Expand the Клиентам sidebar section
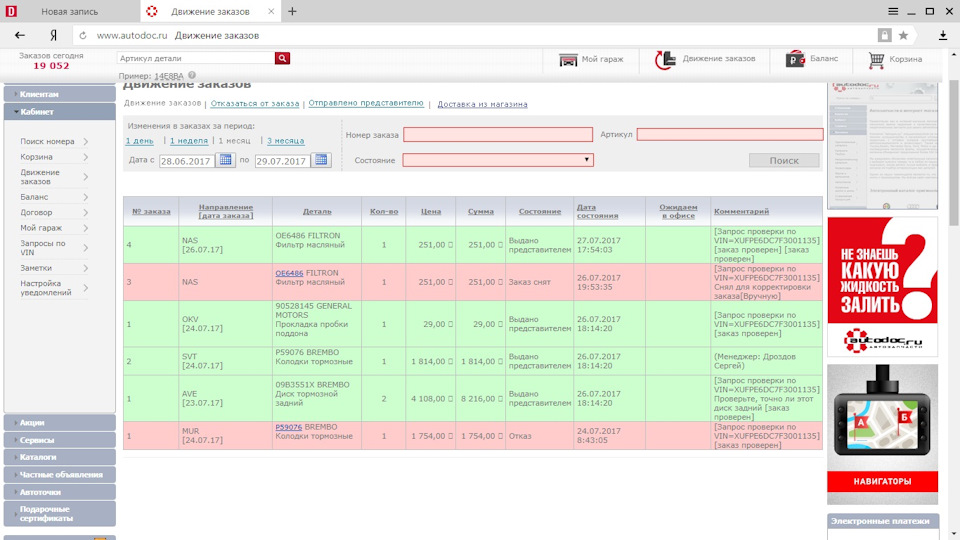This screenshot has height=540, width=960. [59, 94]
